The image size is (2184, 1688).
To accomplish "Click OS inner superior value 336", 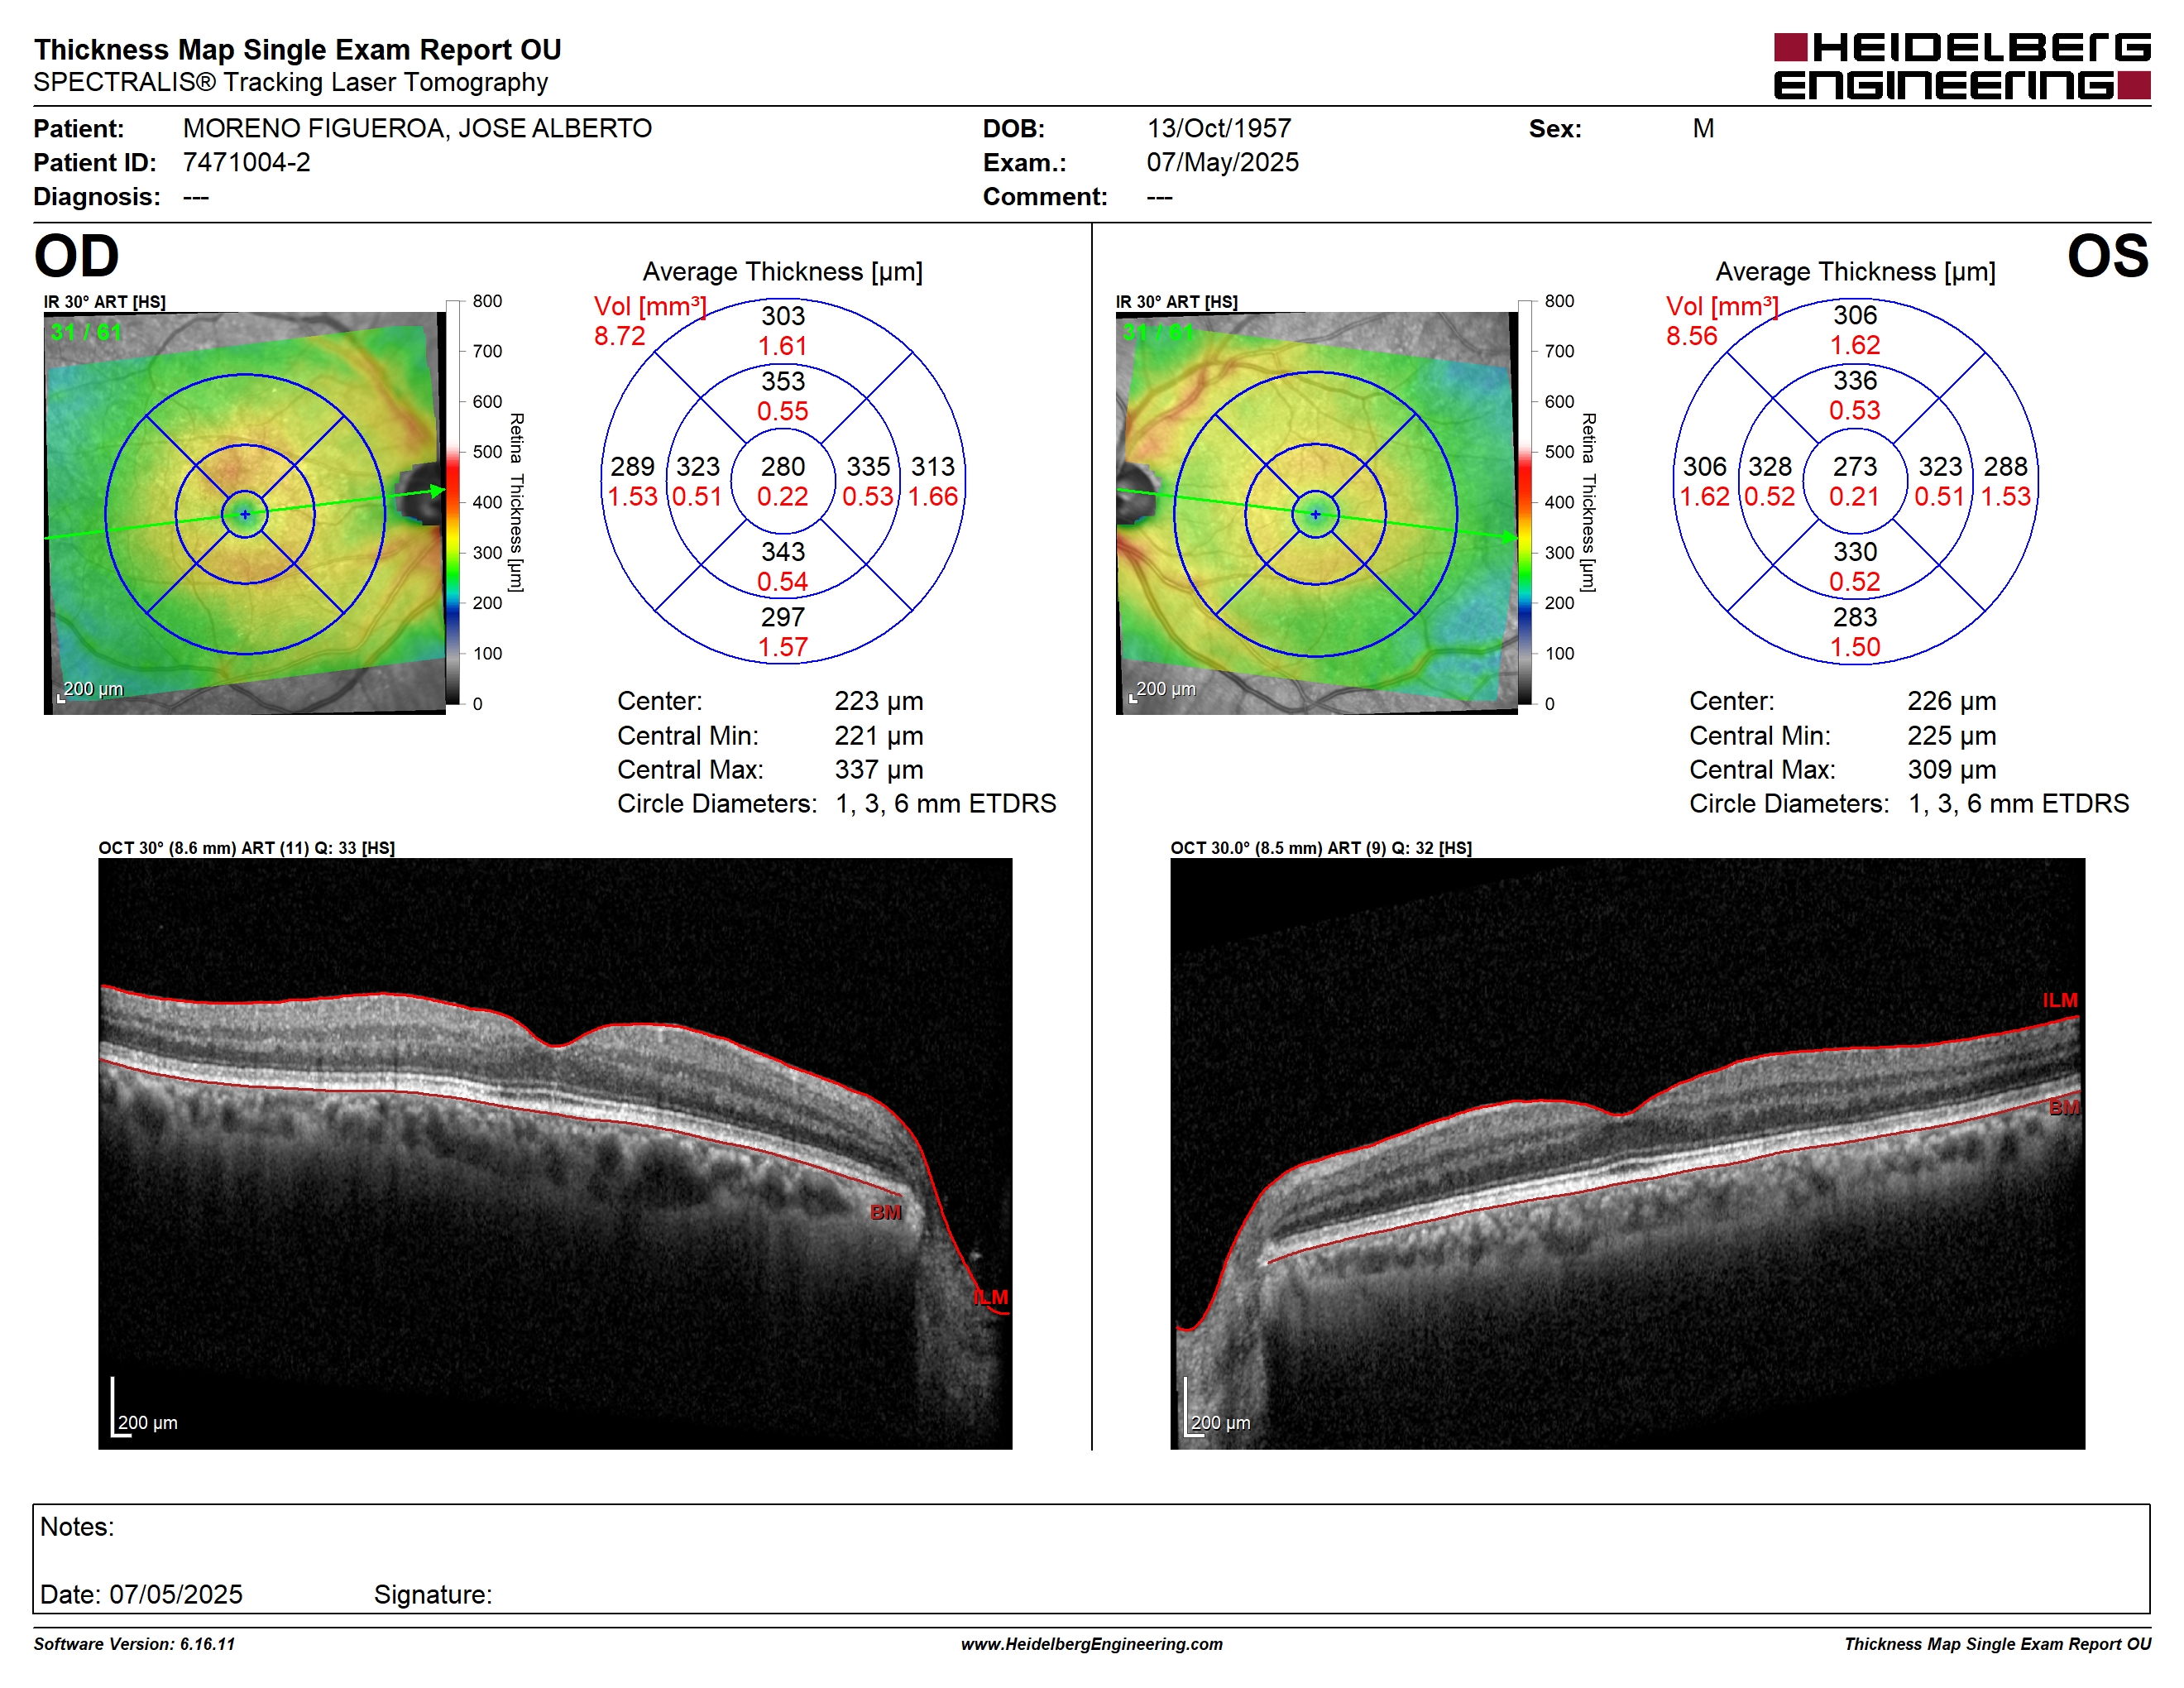I will (x=1854, y=380).
